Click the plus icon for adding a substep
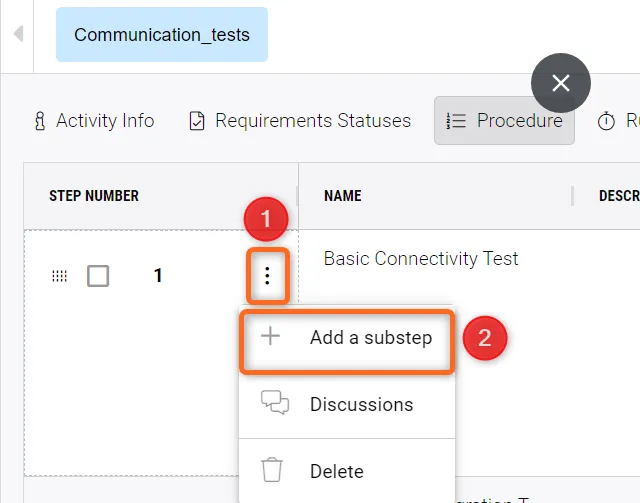This screenshot has width=640, height=503. point(270,337)
